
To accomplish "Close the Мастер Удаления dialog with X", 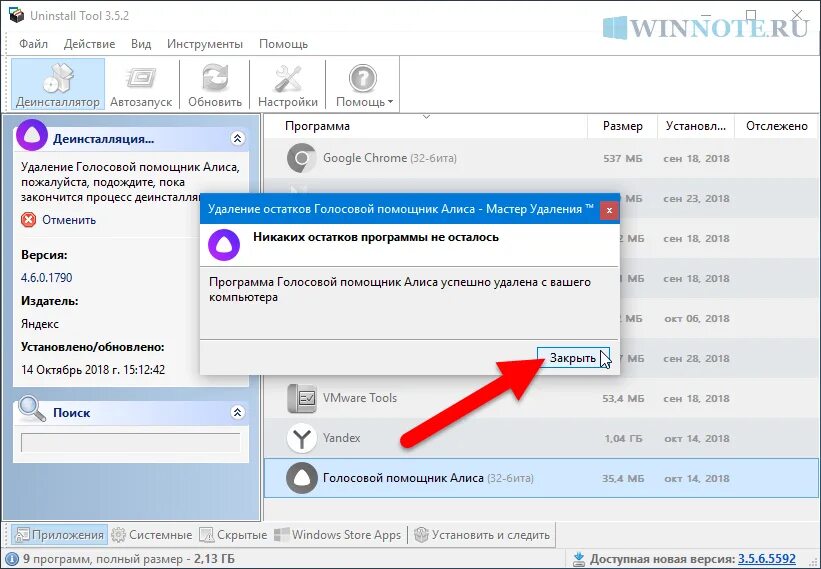I will click(609, 210).
